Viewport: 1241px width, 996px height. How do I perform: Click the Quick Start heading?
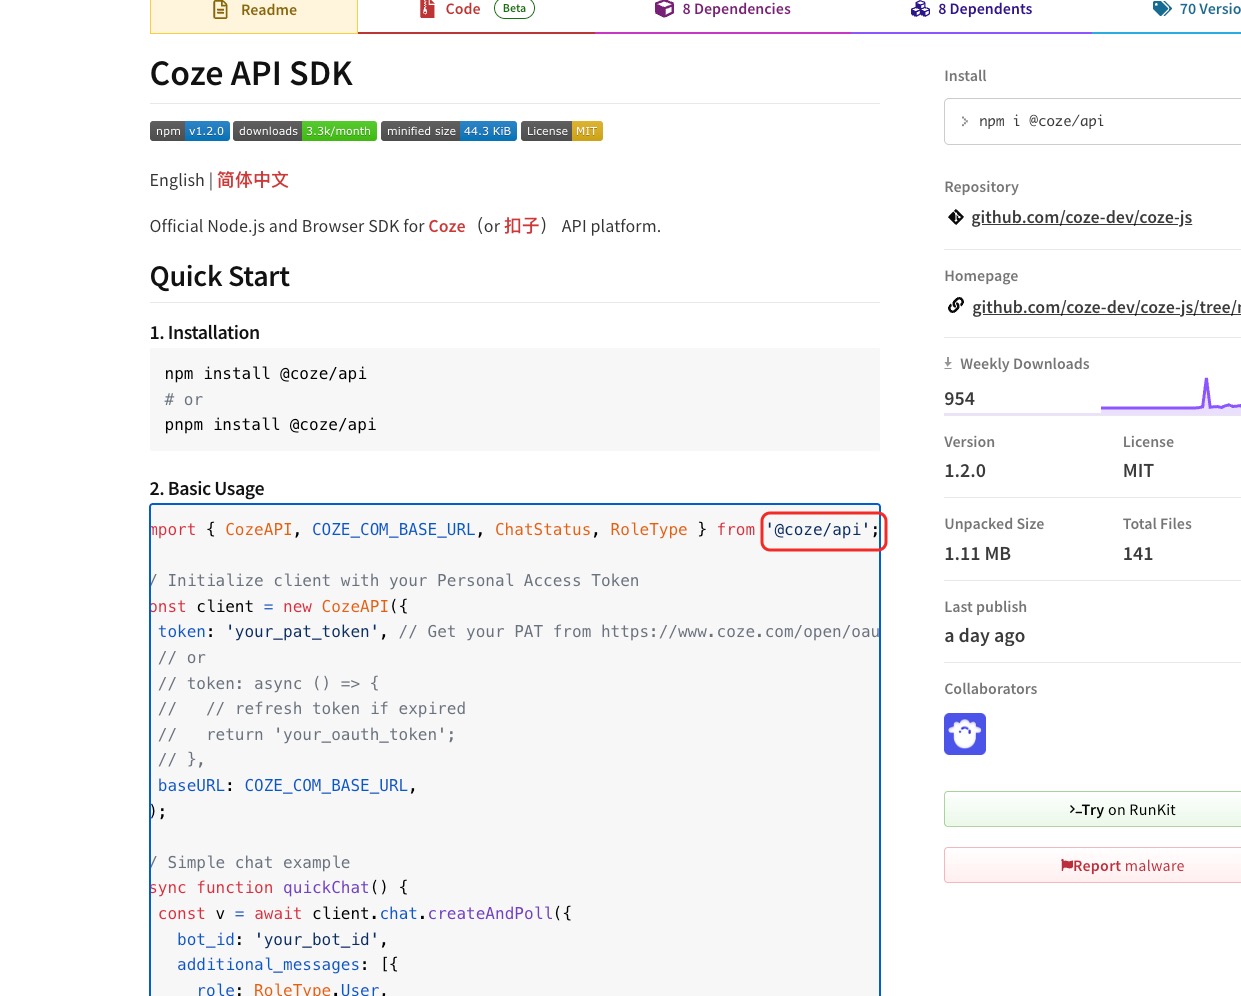point(220,276)
